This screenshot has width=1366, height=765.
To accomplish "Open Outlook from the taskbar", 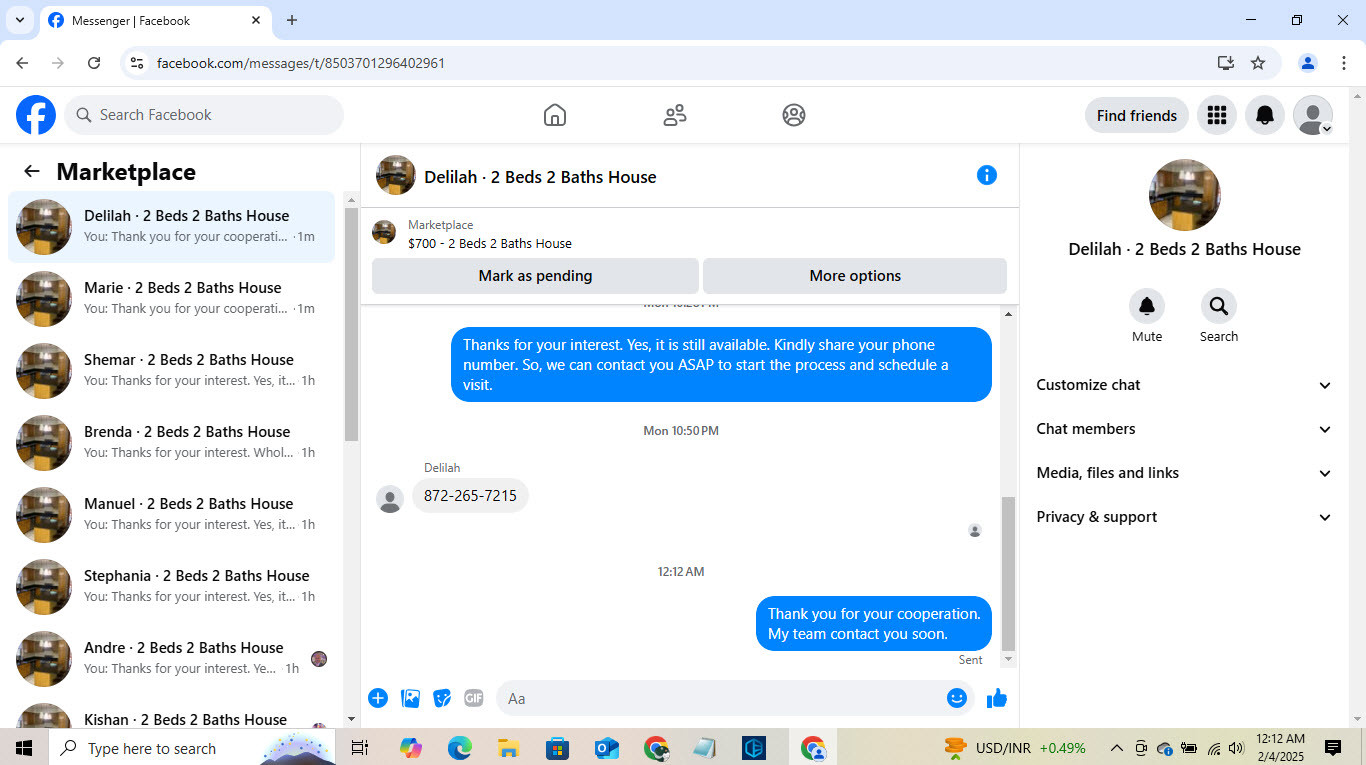I will click(606, 748).
